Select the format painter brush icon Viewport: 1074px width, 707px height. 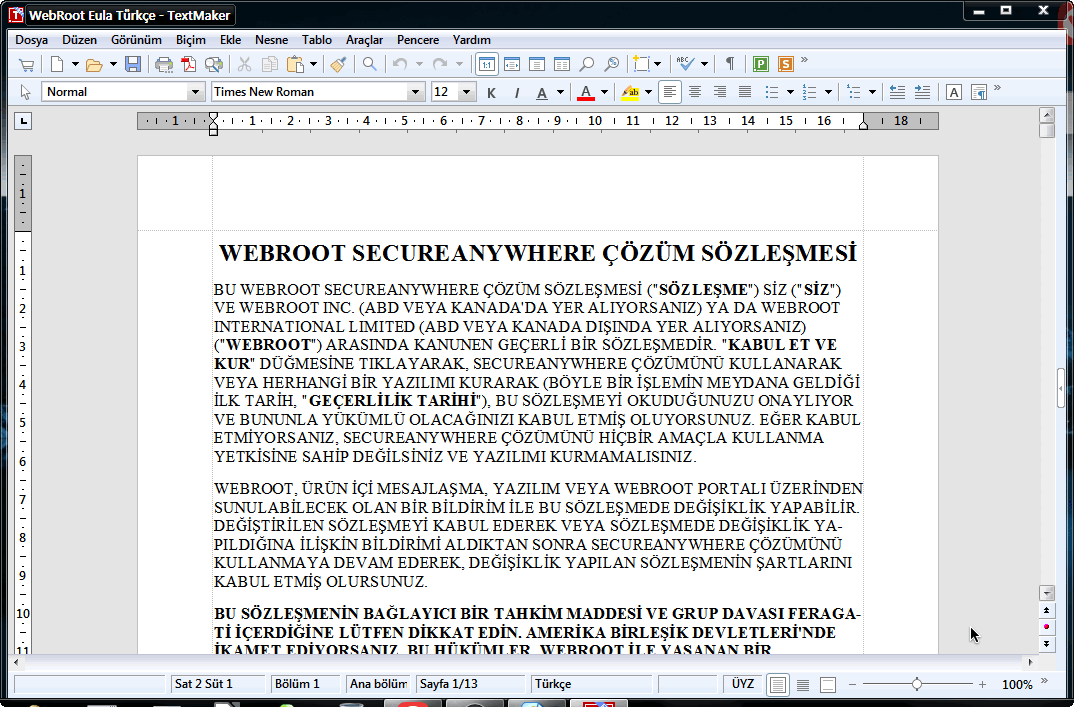coord(338,64)
